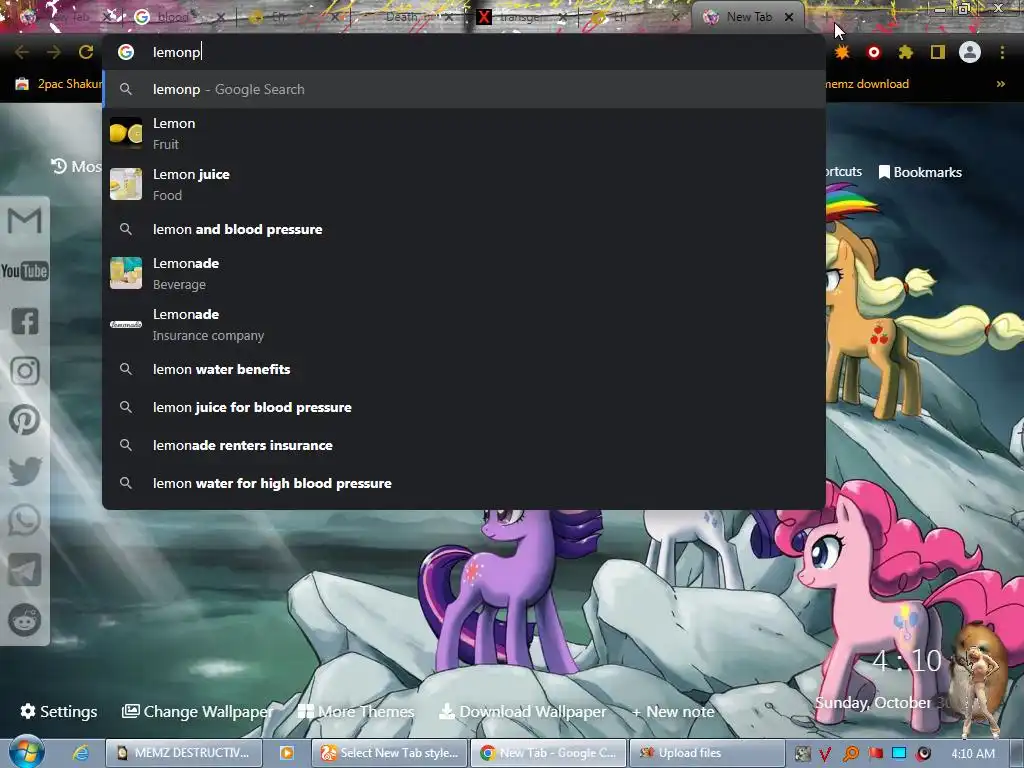Click the browser Back arrow
The image size is (1024, 768).
22,52
